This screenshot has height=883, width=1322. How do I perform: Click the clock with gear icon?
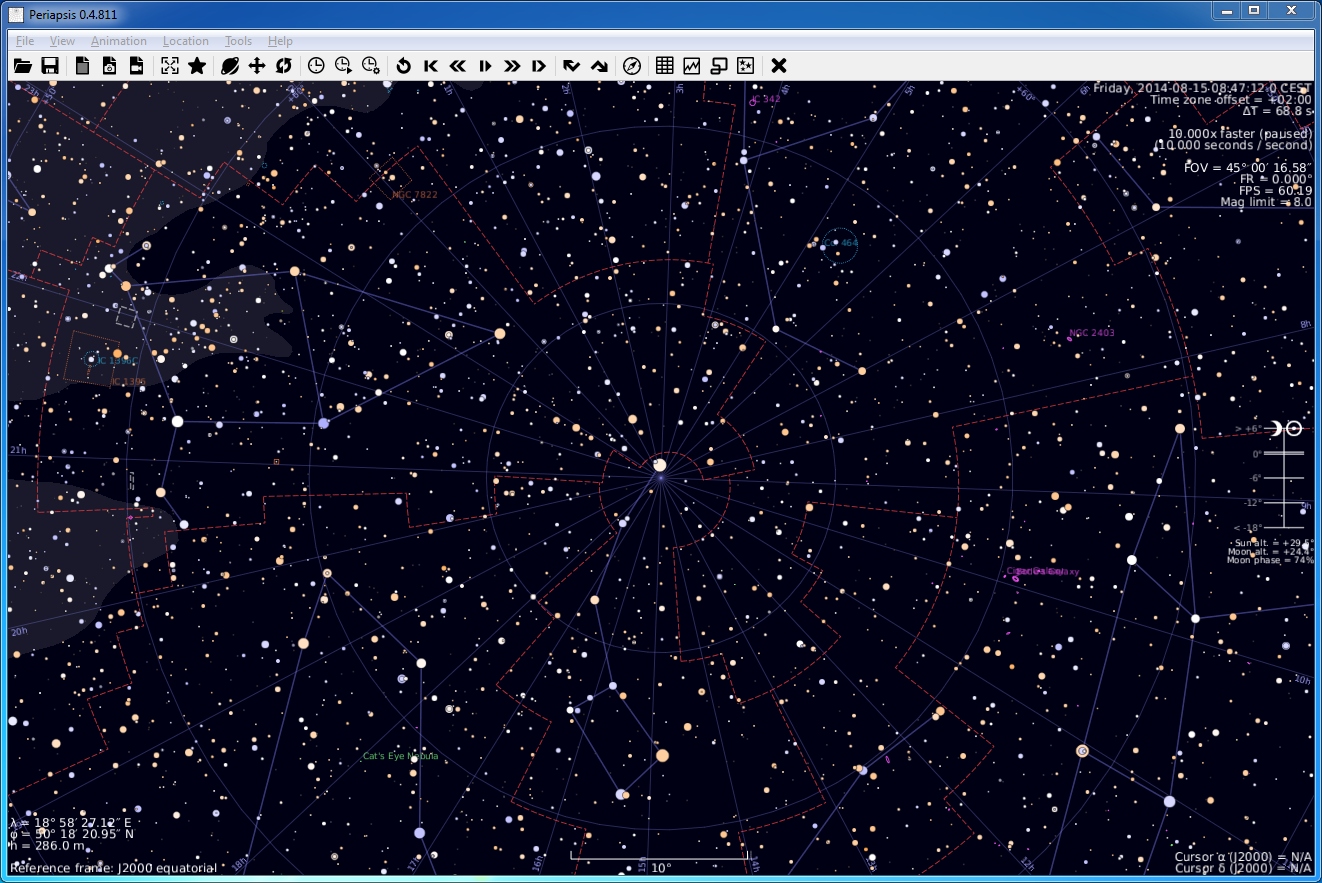(x=370, y=66)
